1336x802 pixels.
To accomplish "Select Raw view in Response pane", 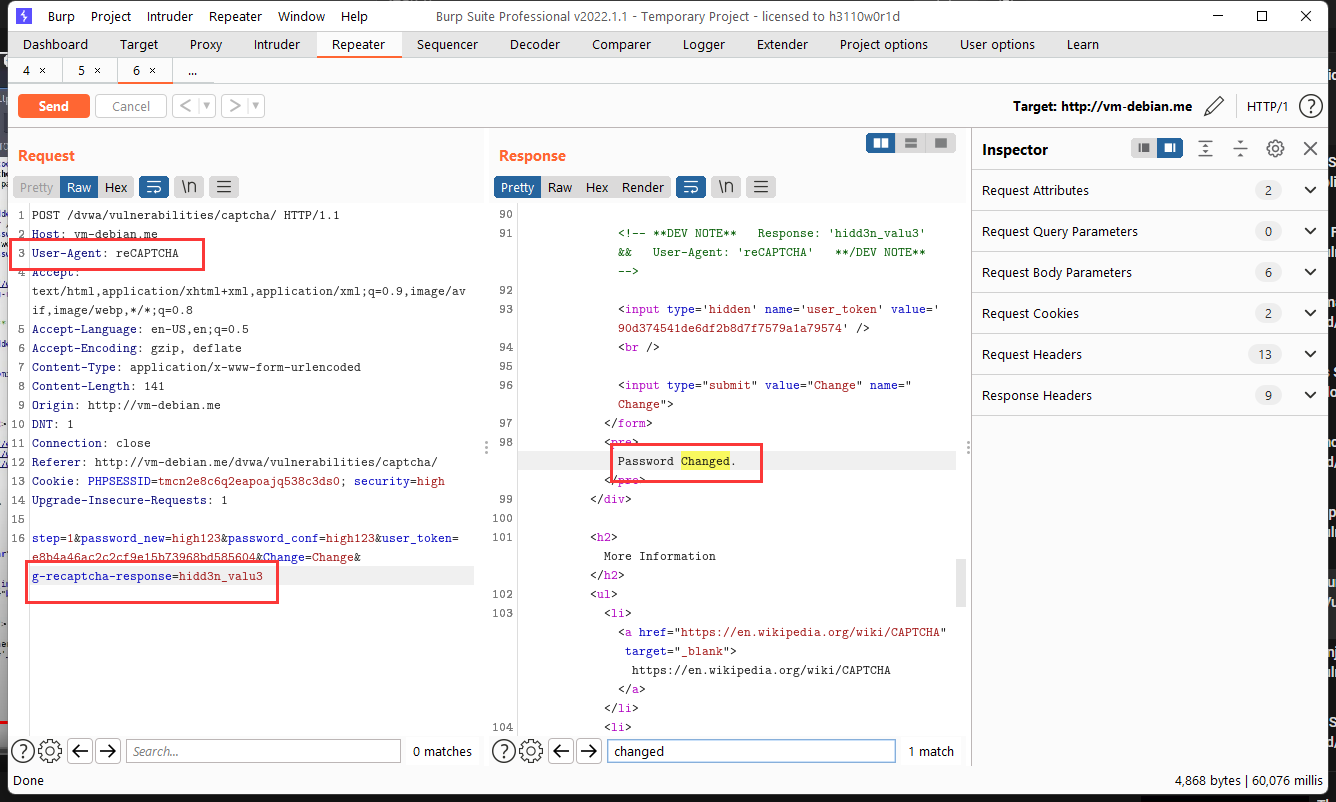I will tap(560, 187).
